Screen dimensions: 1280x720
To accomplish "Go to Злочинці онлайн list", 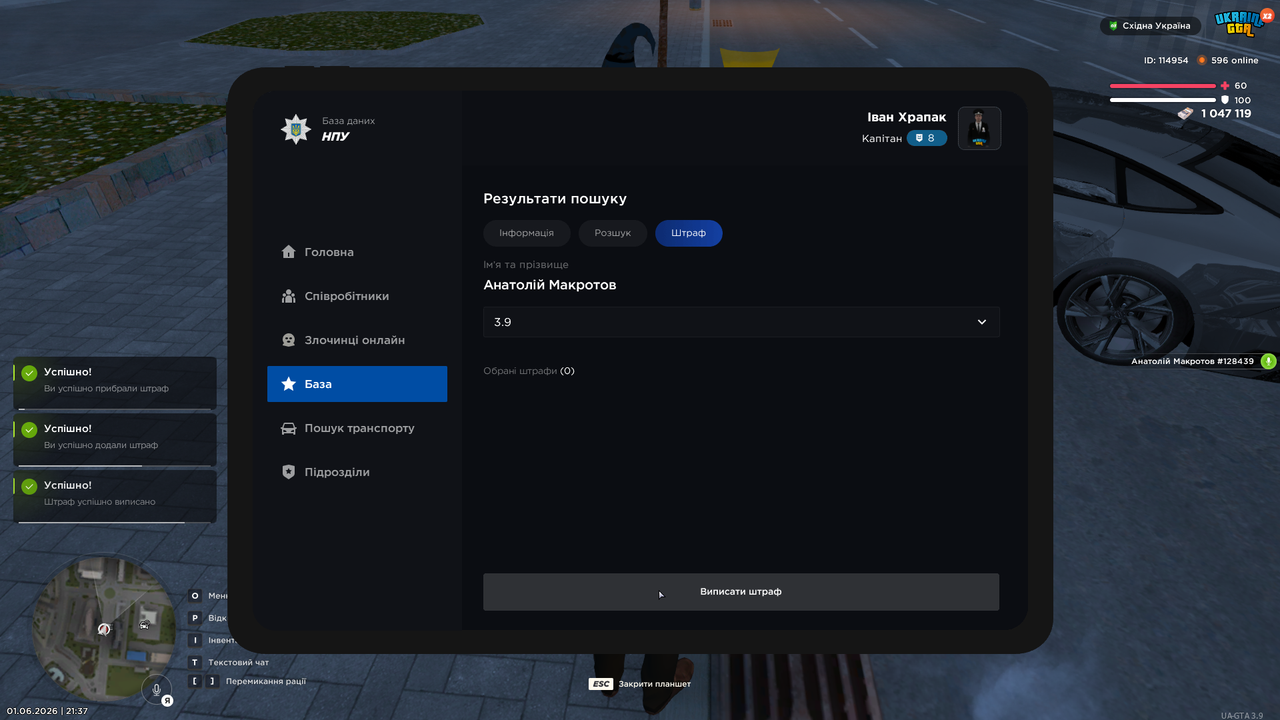I will click(357, 340).
